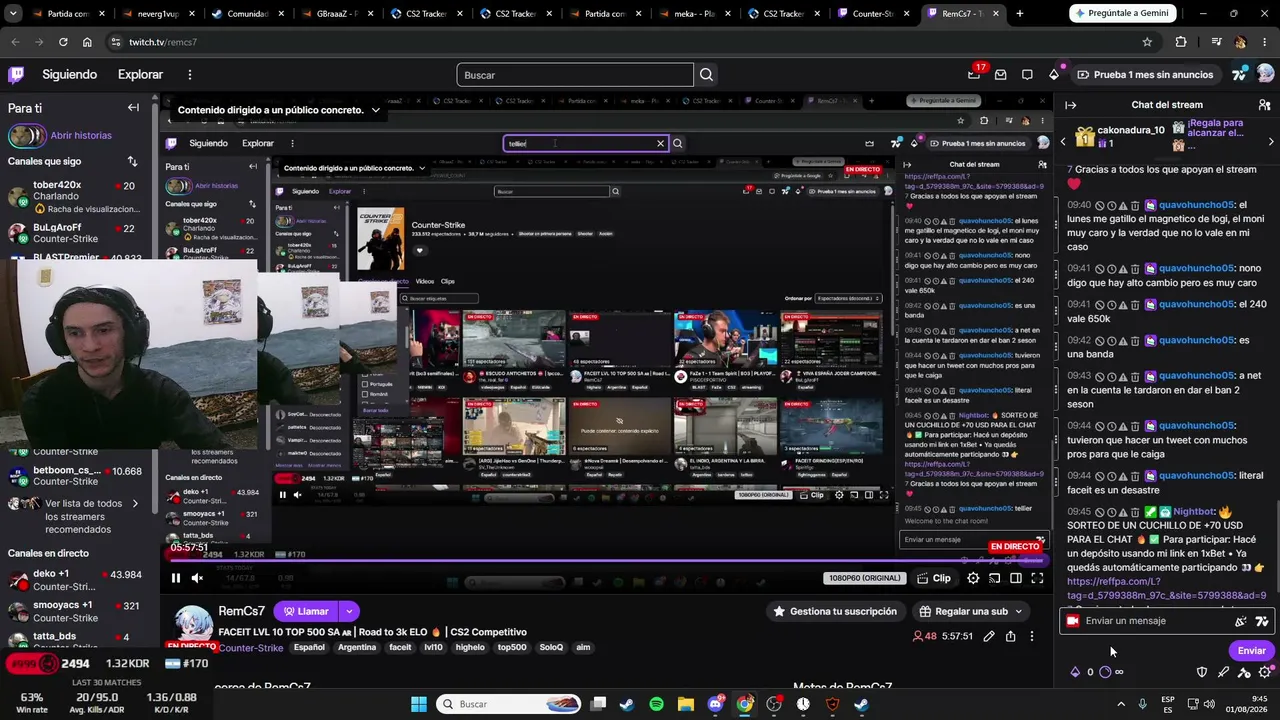Create a Clip of the stream
Image resolution: width=1280 pixels, height=720 pixels.
934,578
